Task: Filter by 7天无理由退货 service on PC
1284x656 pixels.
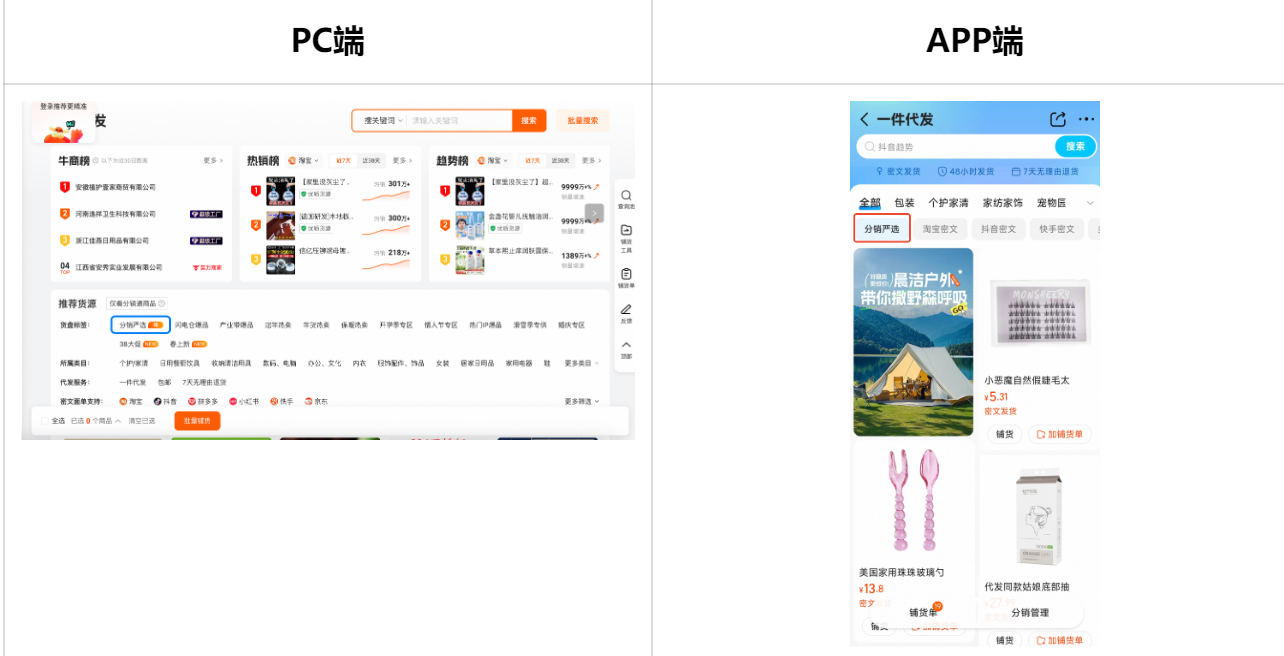Action: (x=204, y=382)
